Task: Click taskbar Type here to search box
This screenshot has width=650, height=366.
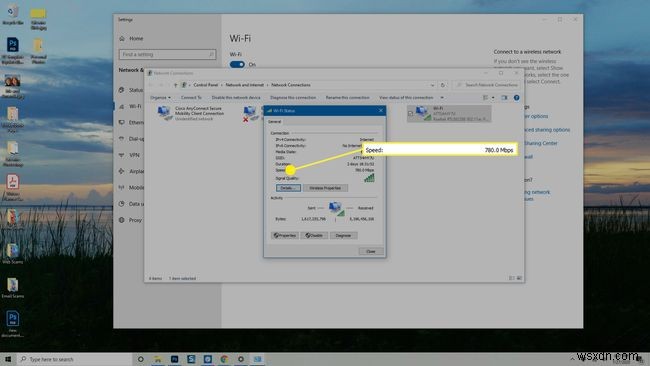Action: [75, 359]
